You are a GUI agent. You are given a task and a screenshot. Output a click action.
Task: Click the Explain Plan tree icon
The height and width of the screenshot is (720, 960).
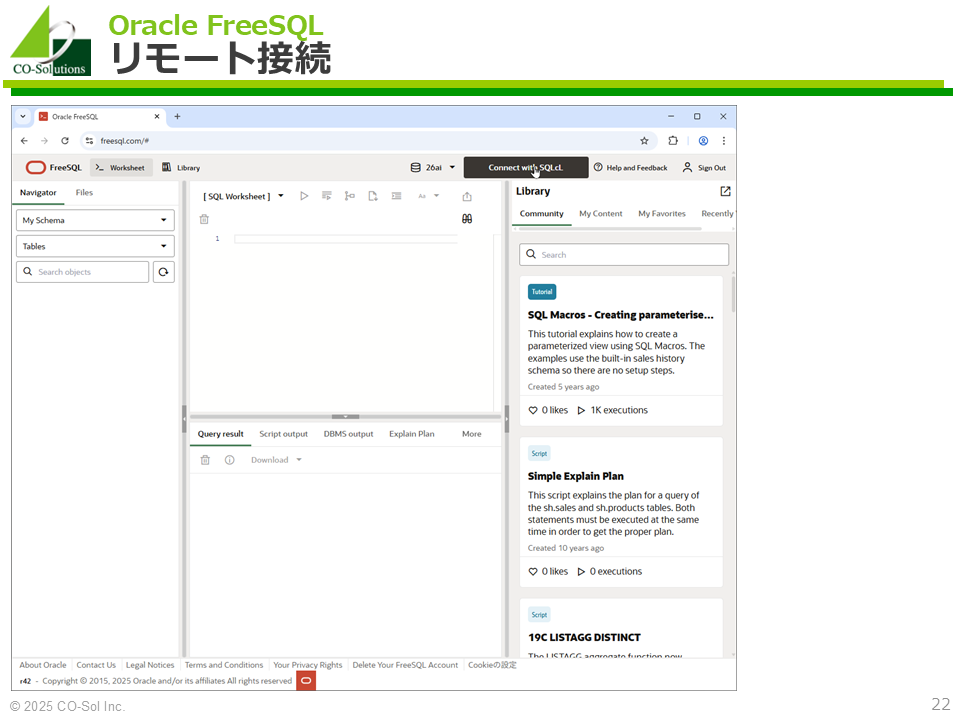coord(349,196)
